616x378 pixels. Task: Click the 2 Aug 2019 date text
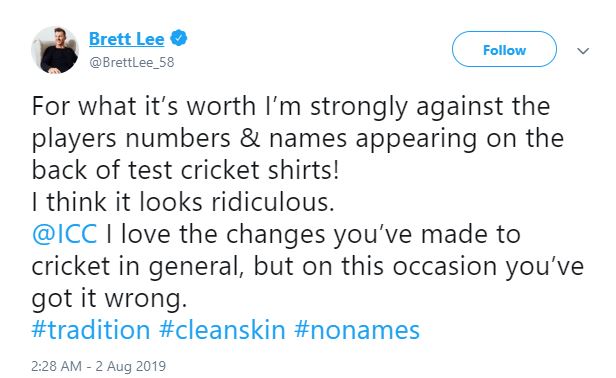(130, 366)
